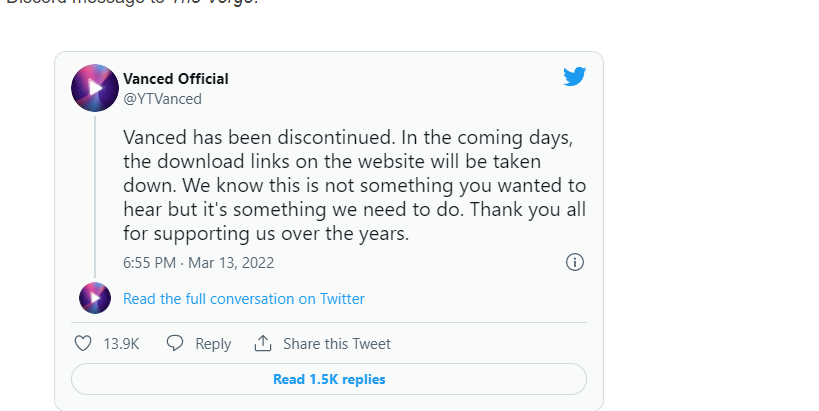Viewport: 819px width, 411px height.
Task: Open Read the full conversation on Twitter
Action: (x=244, y=299)
